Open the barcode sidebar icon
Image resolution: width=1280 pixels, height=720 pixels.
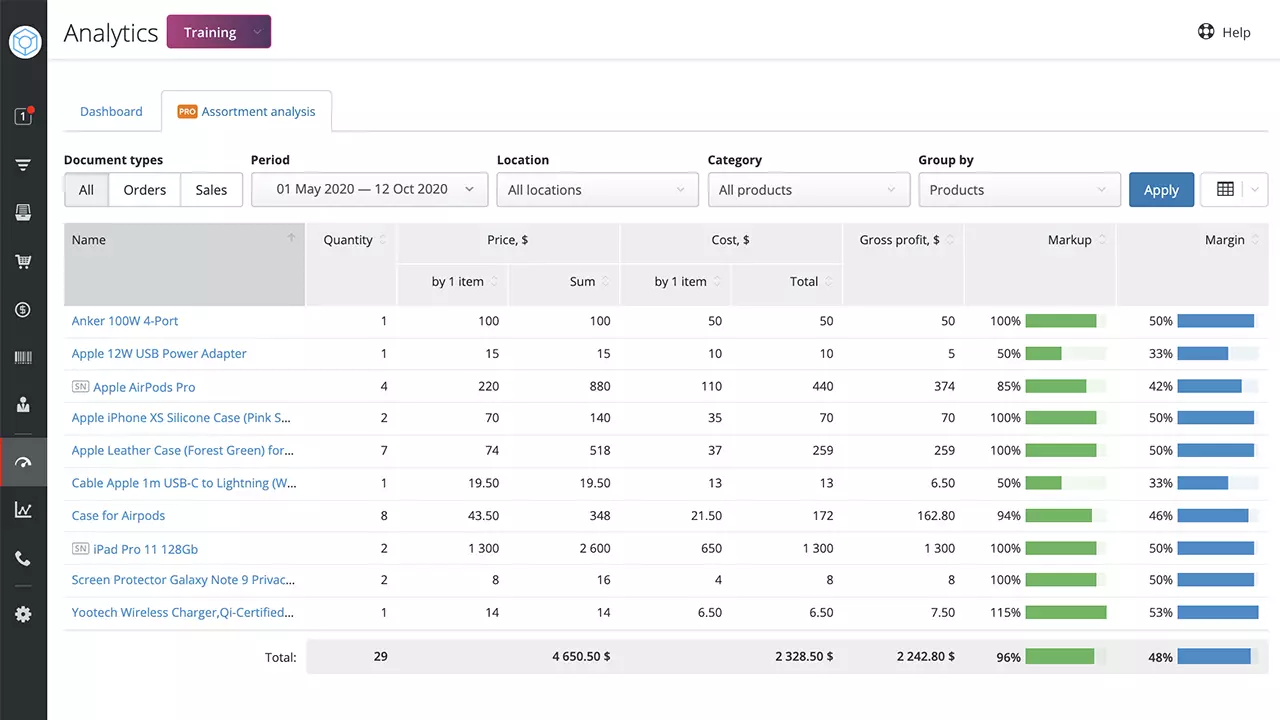click(x=23, y=357)
